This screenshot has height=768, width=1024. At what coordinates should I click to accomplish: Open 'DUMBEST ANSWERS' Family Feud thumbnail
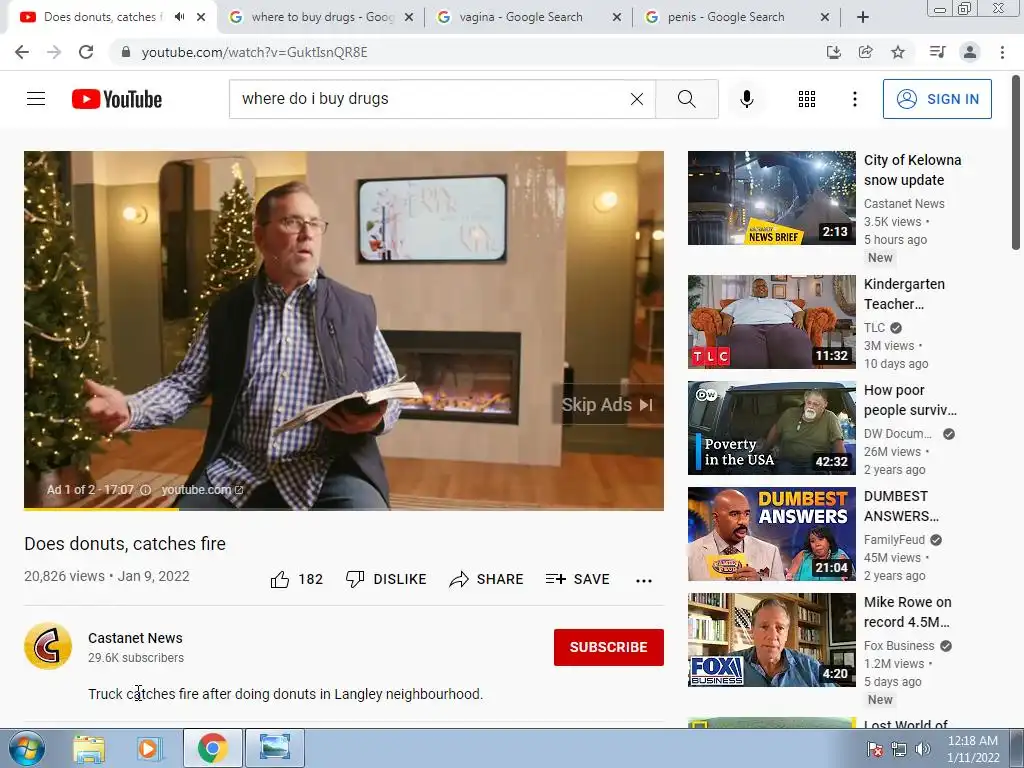(x=771, y=534)
